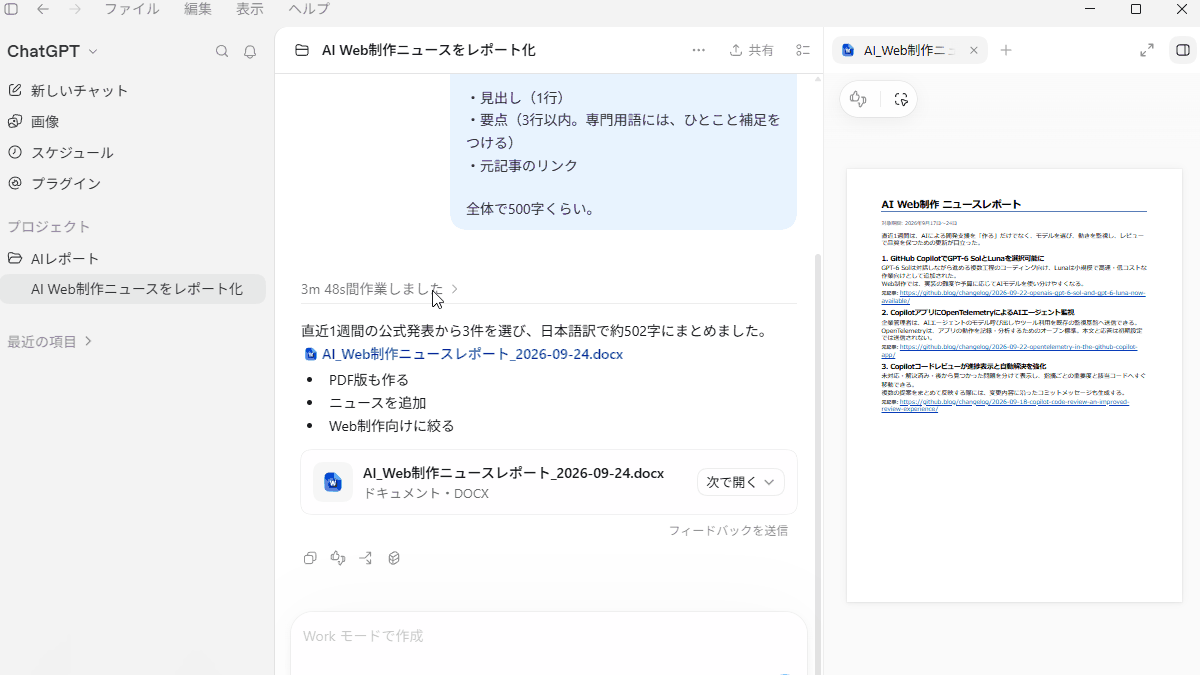Expand the 3m 48s間作業しました details
Viewport: 1200px width, 675px height.
(379, 288)
